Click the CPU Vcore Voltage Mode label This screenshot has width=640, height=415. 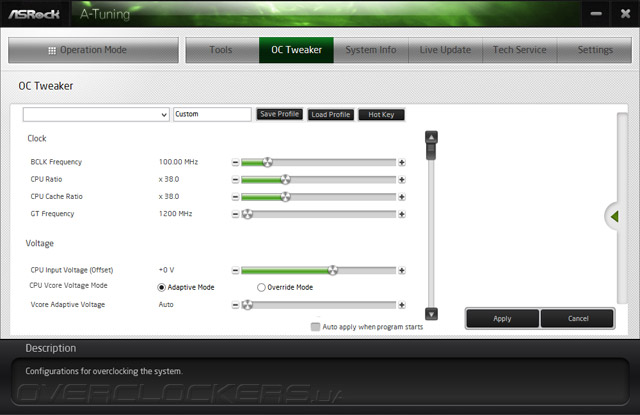point(68,285)
